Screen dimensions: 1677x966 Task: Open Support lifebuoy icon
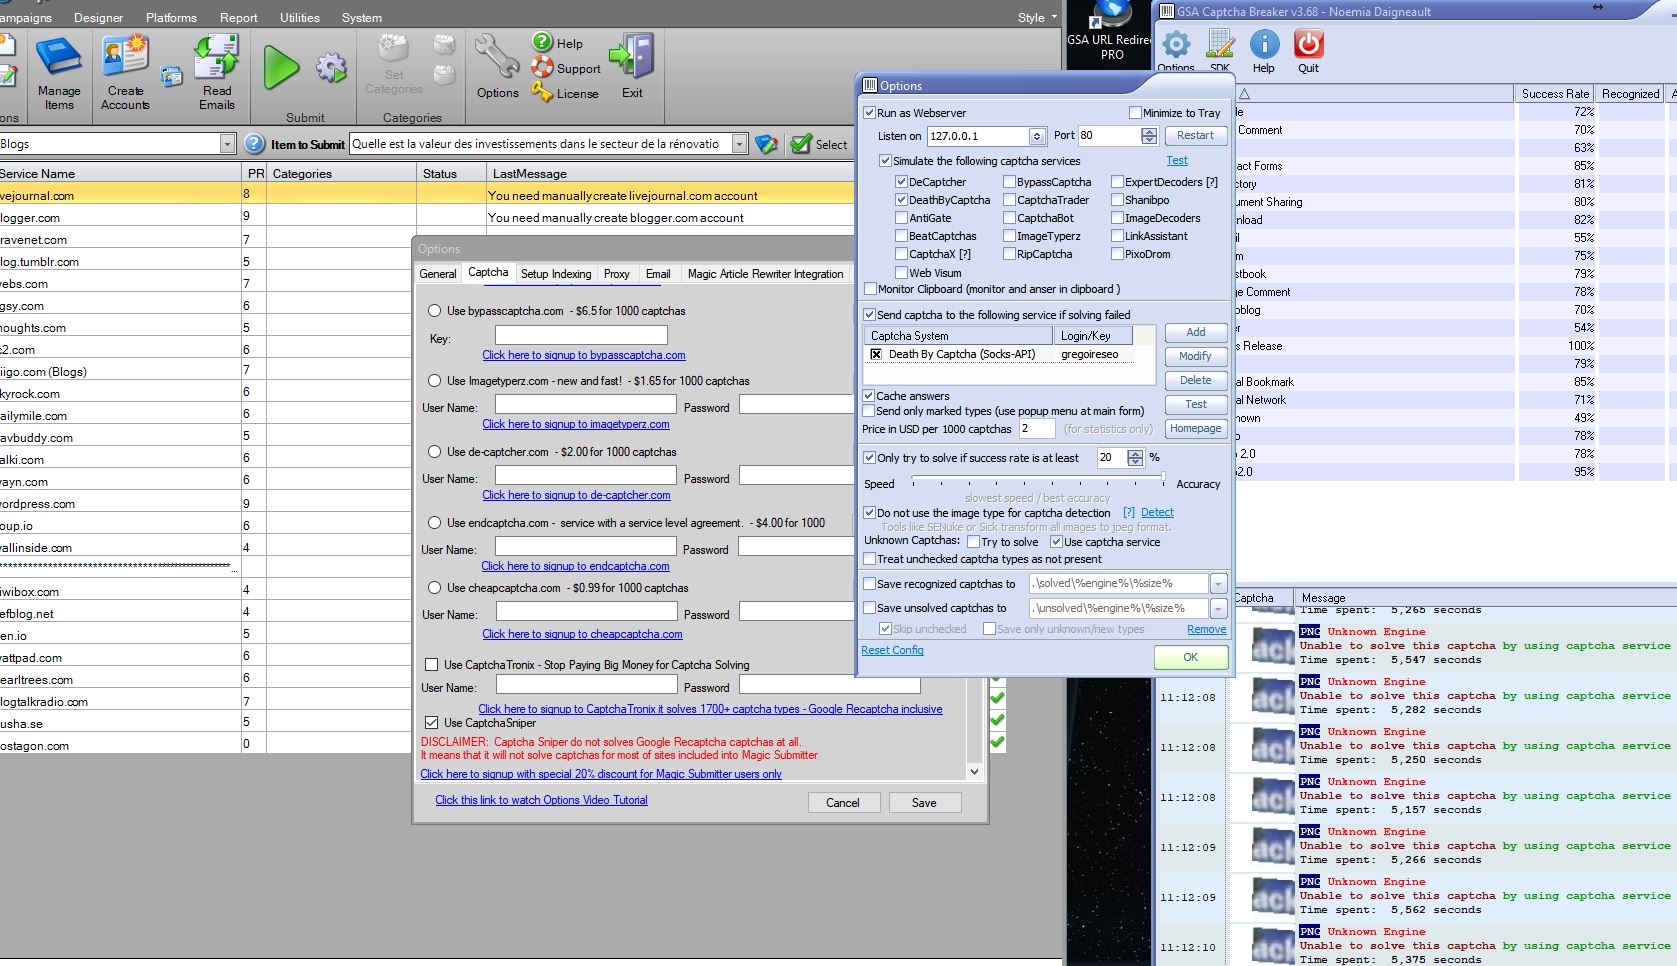pyautogui.click(x=542, y=67)
